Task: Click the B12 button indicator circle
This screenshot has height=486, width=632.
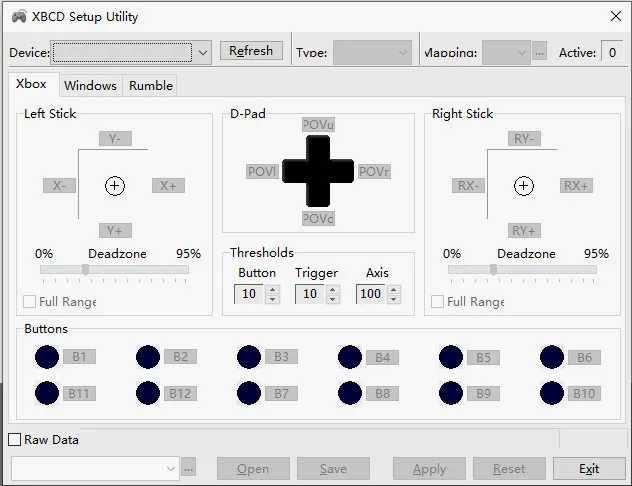Action: pyautogui.click(x=148, y=393)
